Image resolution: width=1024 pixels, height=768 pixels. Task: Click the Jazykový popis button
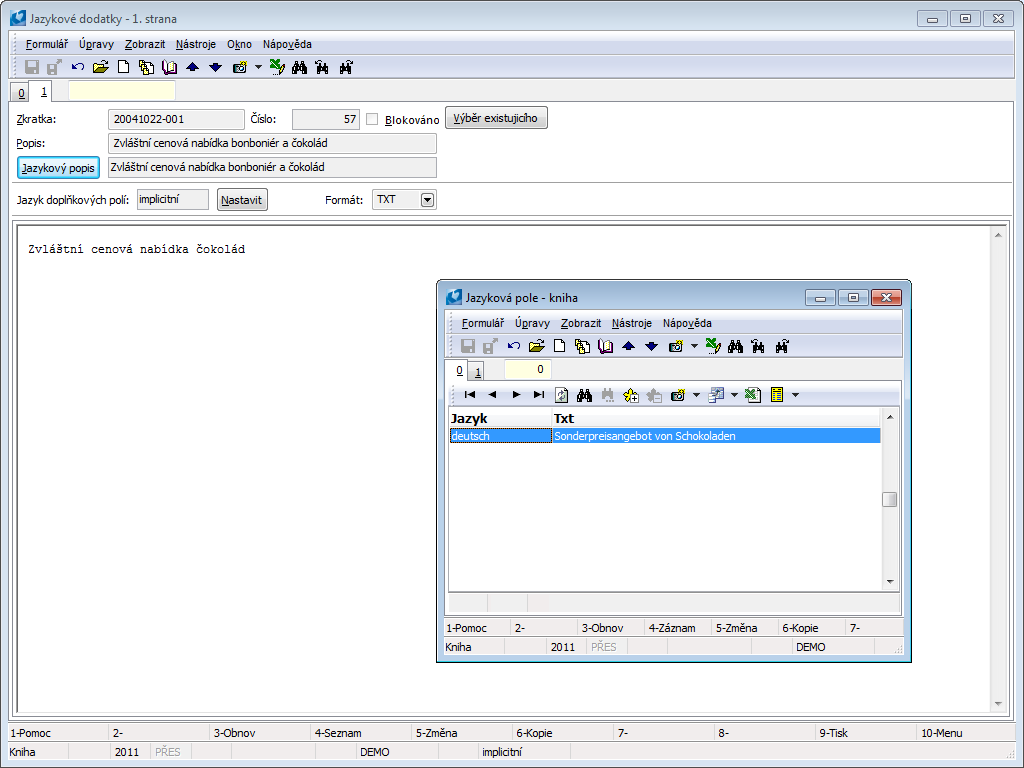click(58, 168)
